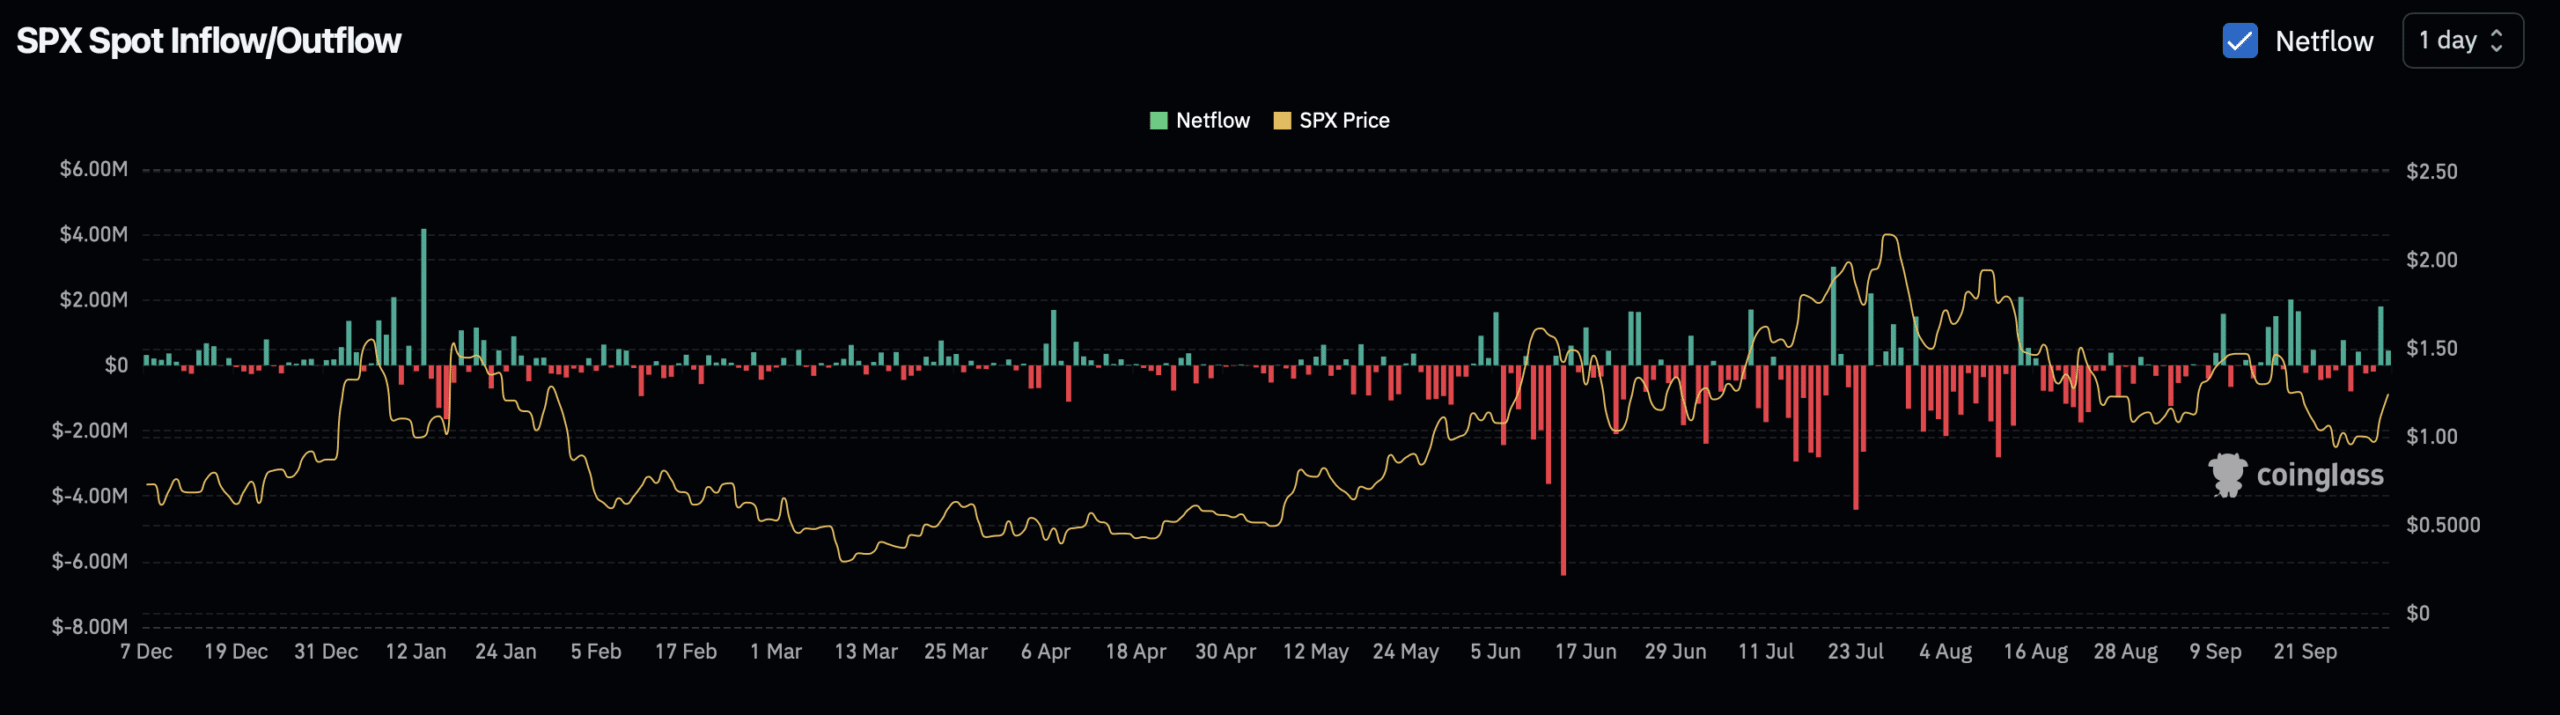Select the 7 Dec date label on x-axis
This screenshot has height=715, width=2560.
146,652
